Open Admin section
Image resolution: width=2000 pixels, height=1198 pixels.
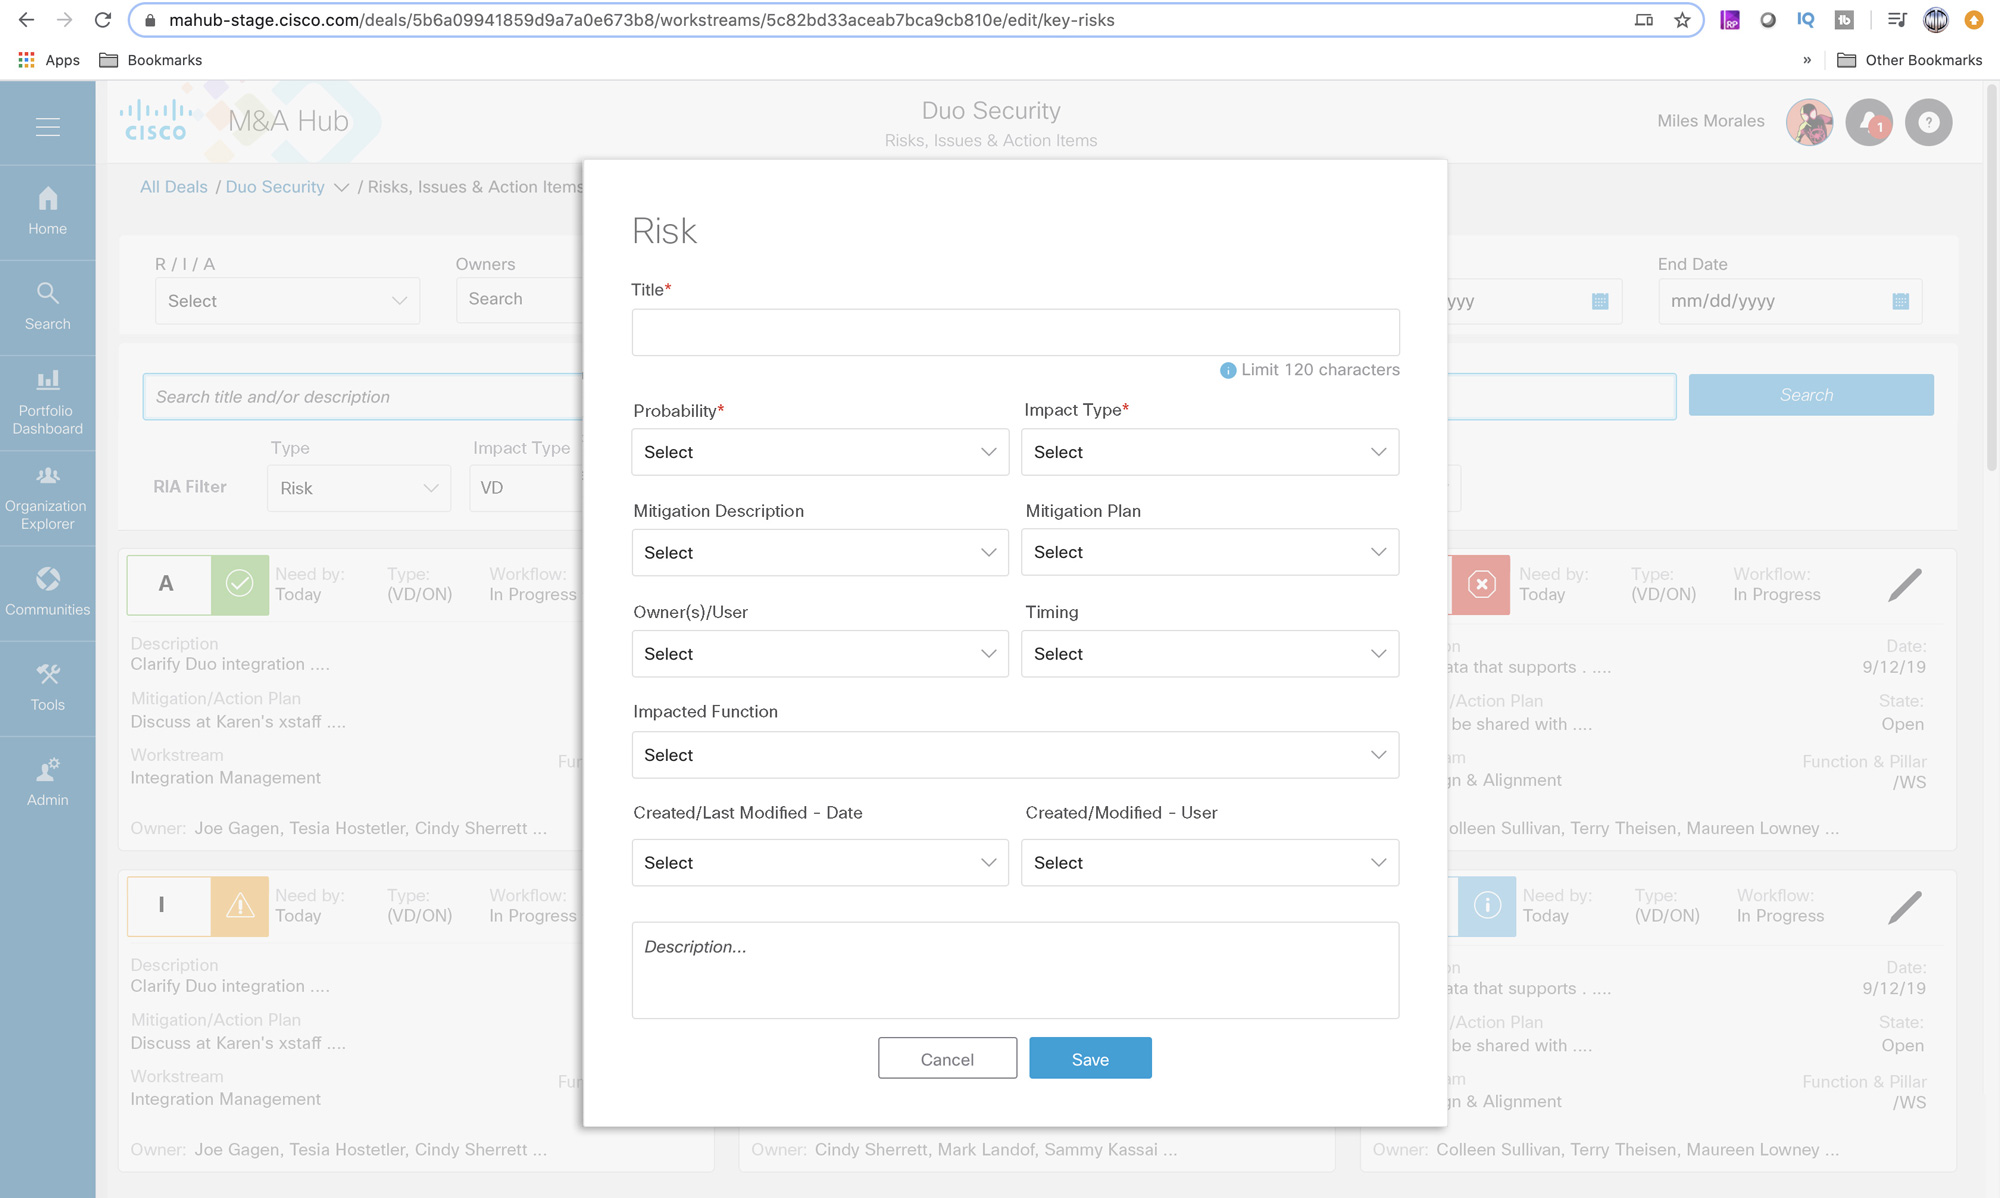click(47, 783)
